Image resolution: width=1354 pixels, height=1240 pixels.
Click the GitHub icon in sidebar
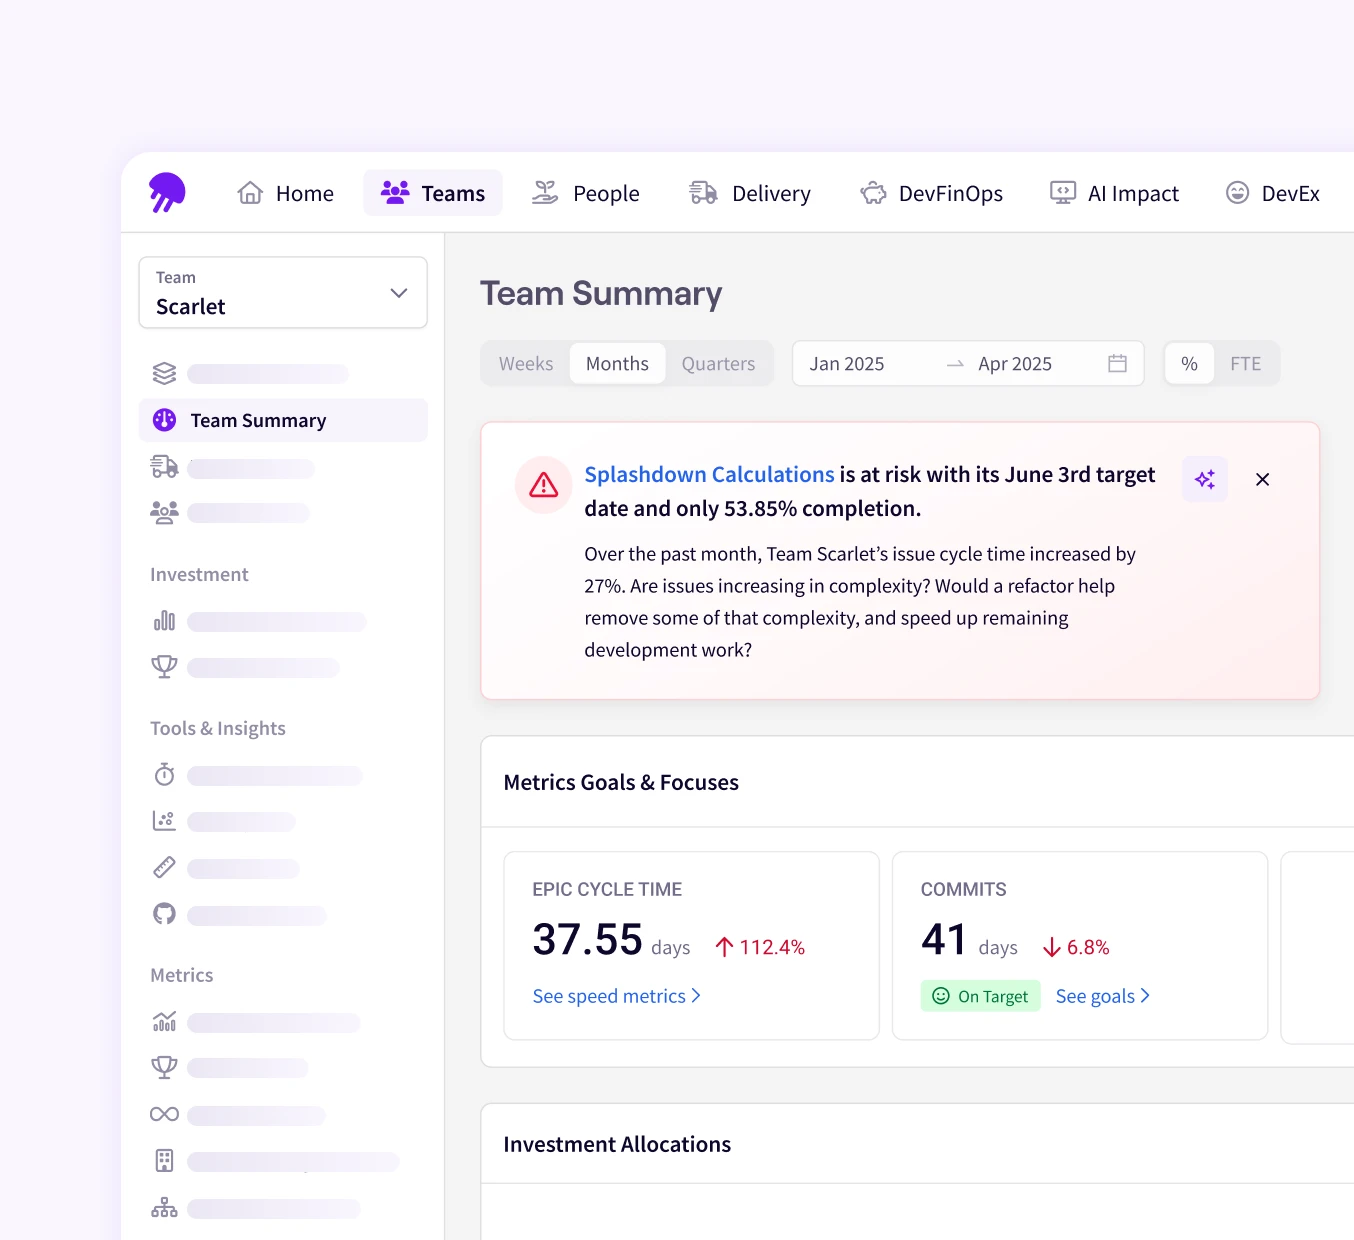click(x=164, y=914)
